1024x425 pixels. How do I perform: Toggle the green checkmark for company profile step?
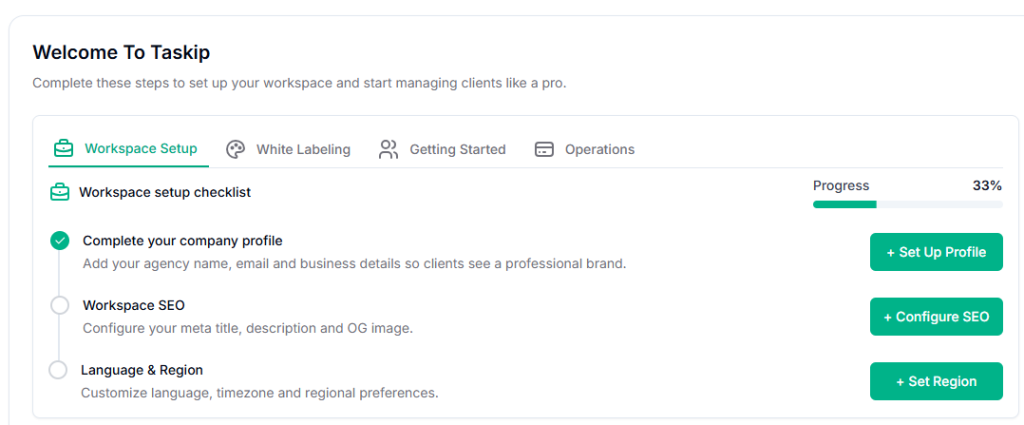click(60, 241)
